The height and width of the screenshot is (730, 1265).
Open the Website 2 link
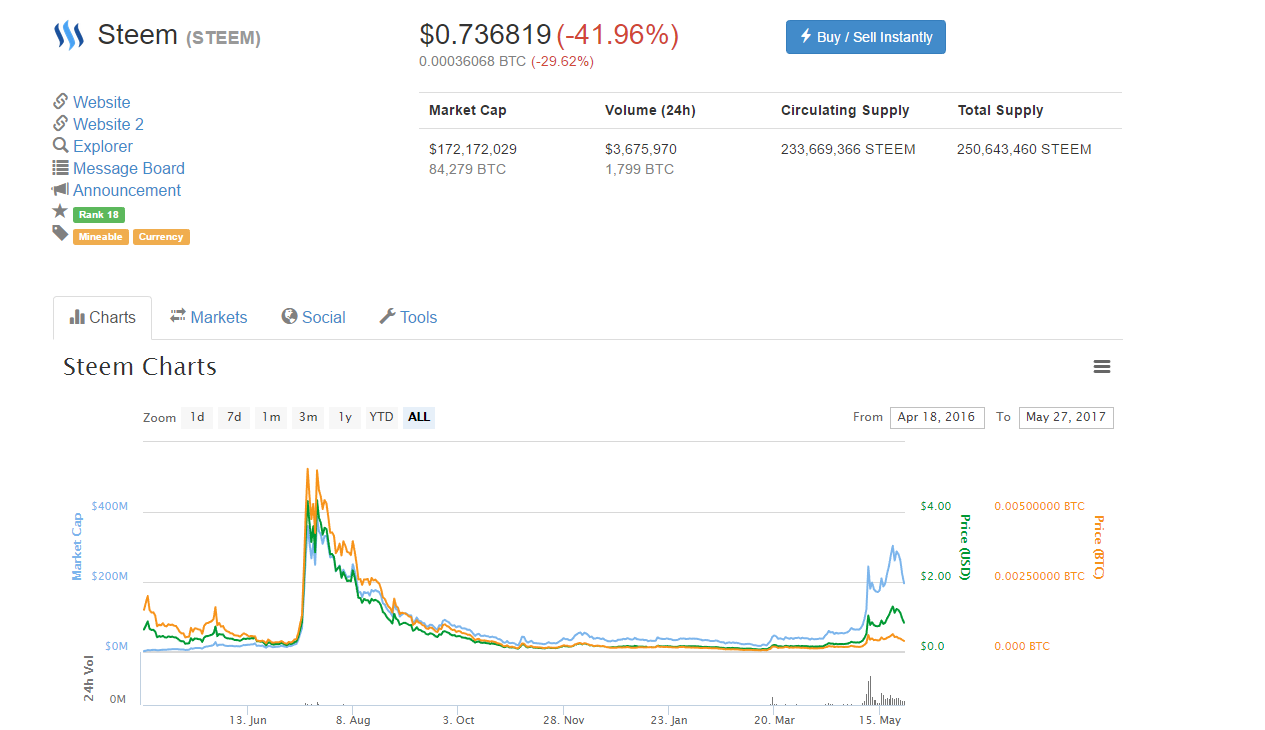coord(108,124)
